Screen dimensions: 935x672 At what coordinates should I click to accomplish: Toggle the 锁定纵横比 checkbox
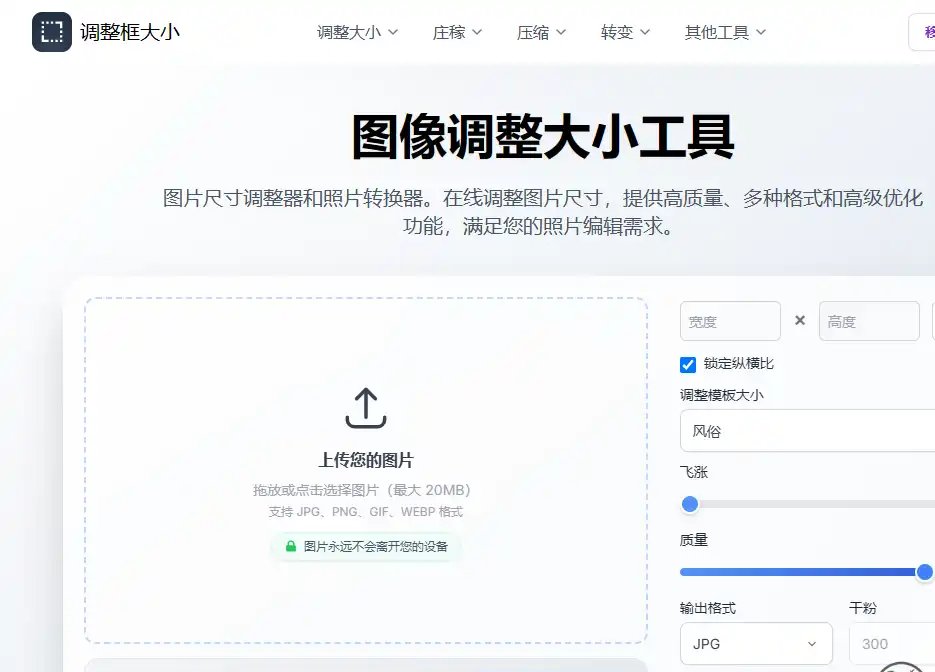click(688, 364)
